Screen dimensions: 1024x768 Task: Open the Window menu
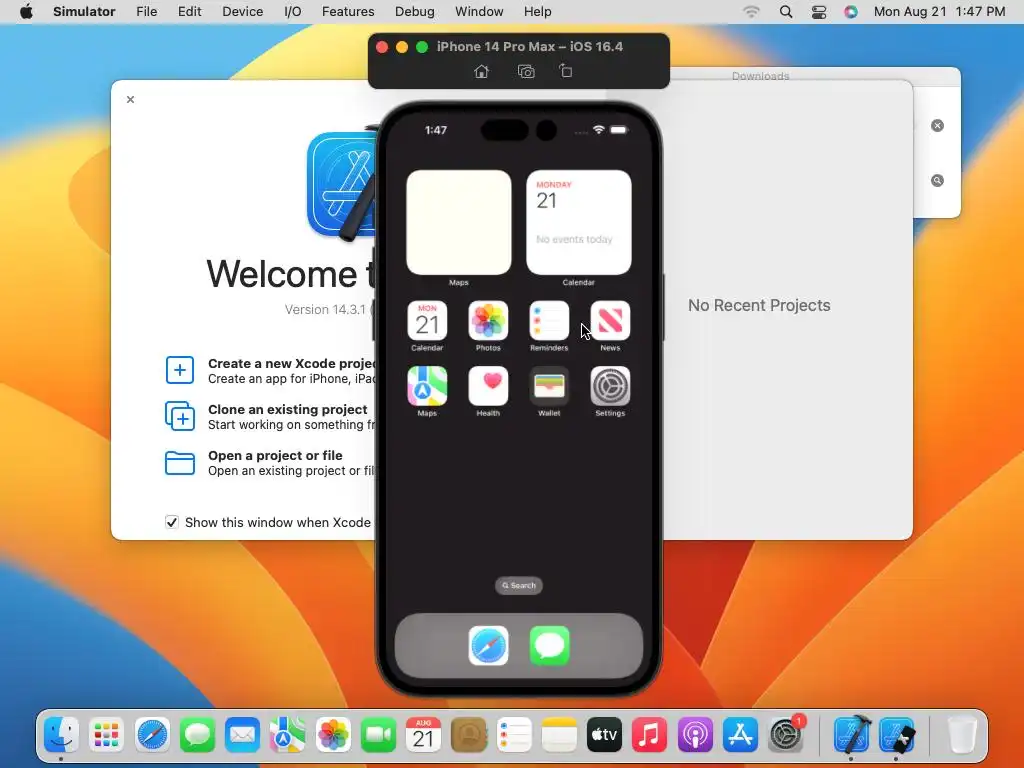tap(479, 12)
